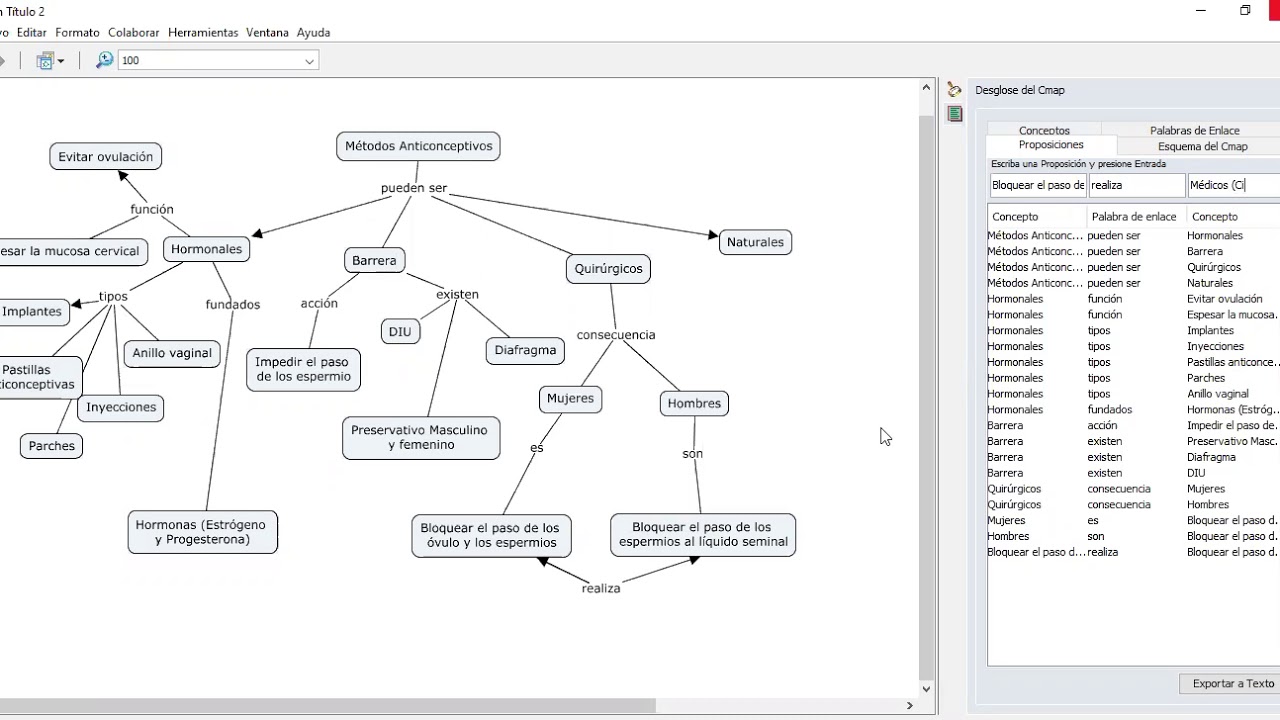Click the canvas scroll up arrow
Viewport: 1280px width, 720px height.
pos(926,88)
